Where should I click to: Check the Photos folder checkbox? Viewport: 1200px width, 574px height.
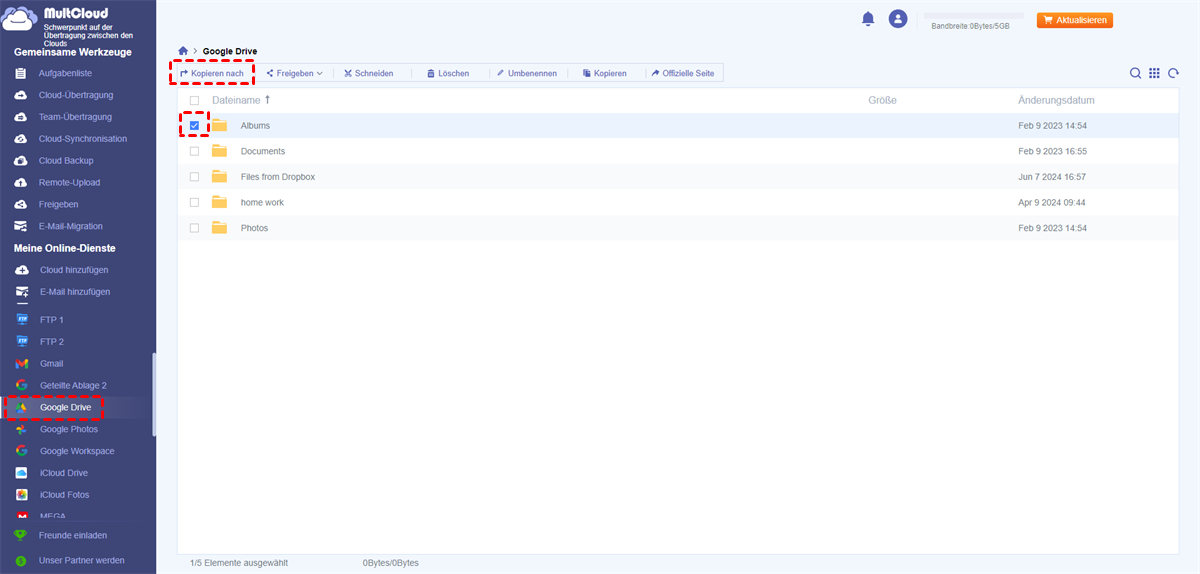[x=194, y=228]
